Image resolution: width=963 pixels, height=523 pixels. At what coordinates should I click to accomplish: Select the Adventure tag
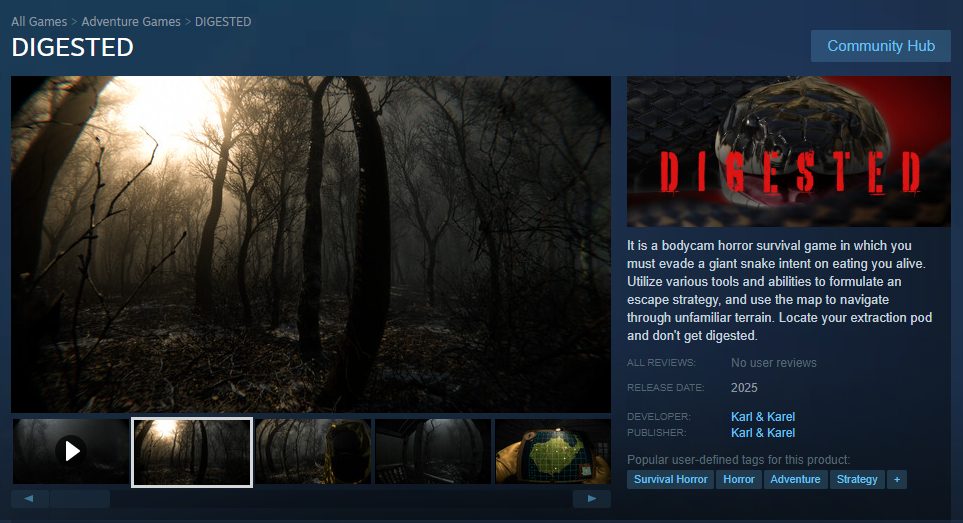[x=795, y=479]
